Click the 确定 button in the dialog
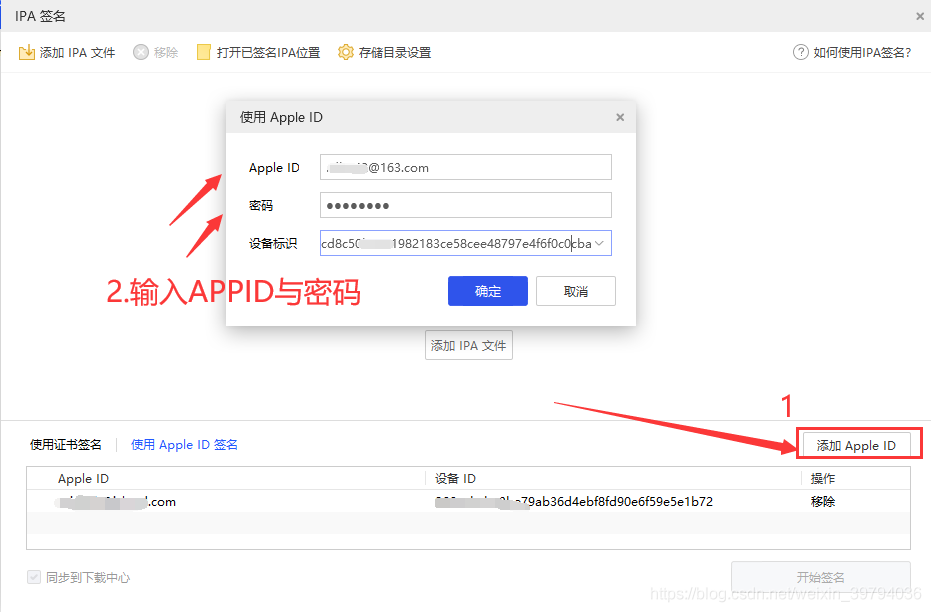Screen dimensions: 931x612 [487, 291]
